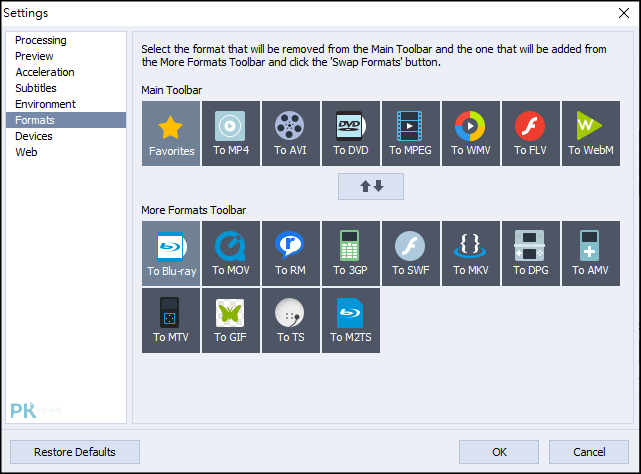Select the To SWF format tile
This screenshot has width=641, height=474.
click(411, 254)
